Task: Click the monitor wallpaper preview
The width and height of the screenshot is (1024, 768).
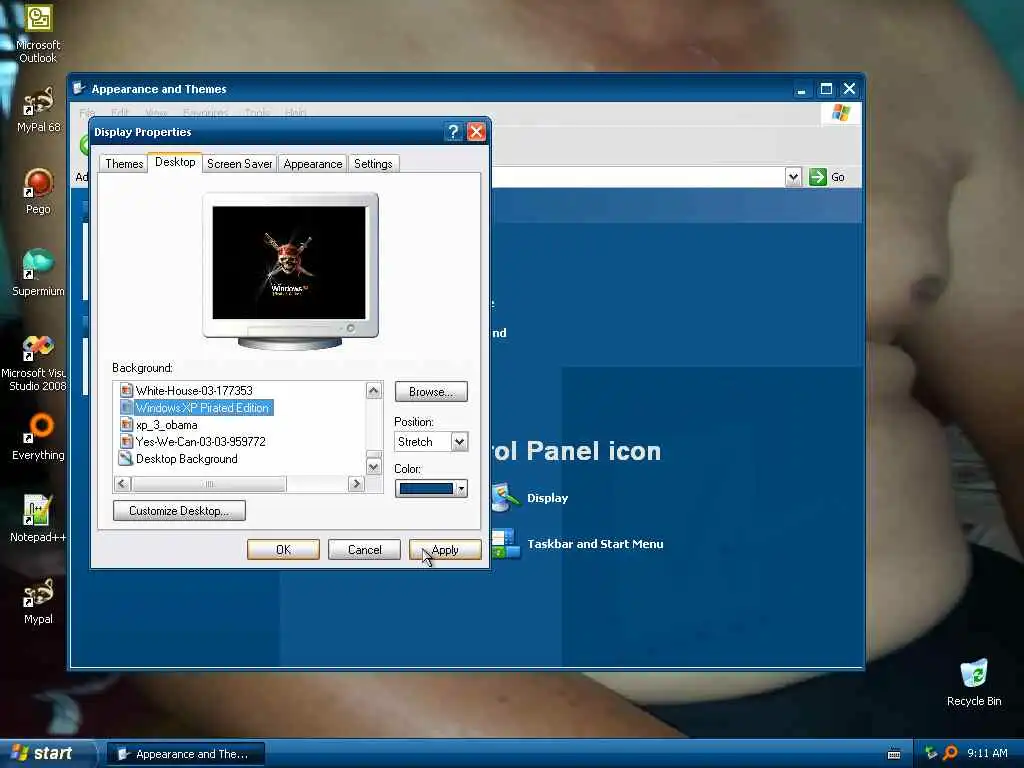Action: [289, 263]
